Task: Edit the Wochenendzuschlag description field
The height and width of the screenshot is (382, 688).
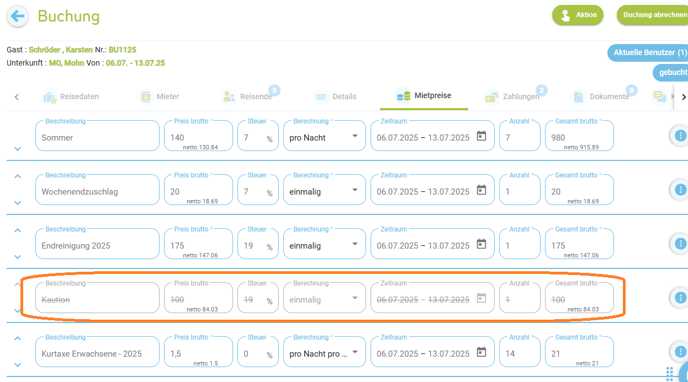Action: 97,190
